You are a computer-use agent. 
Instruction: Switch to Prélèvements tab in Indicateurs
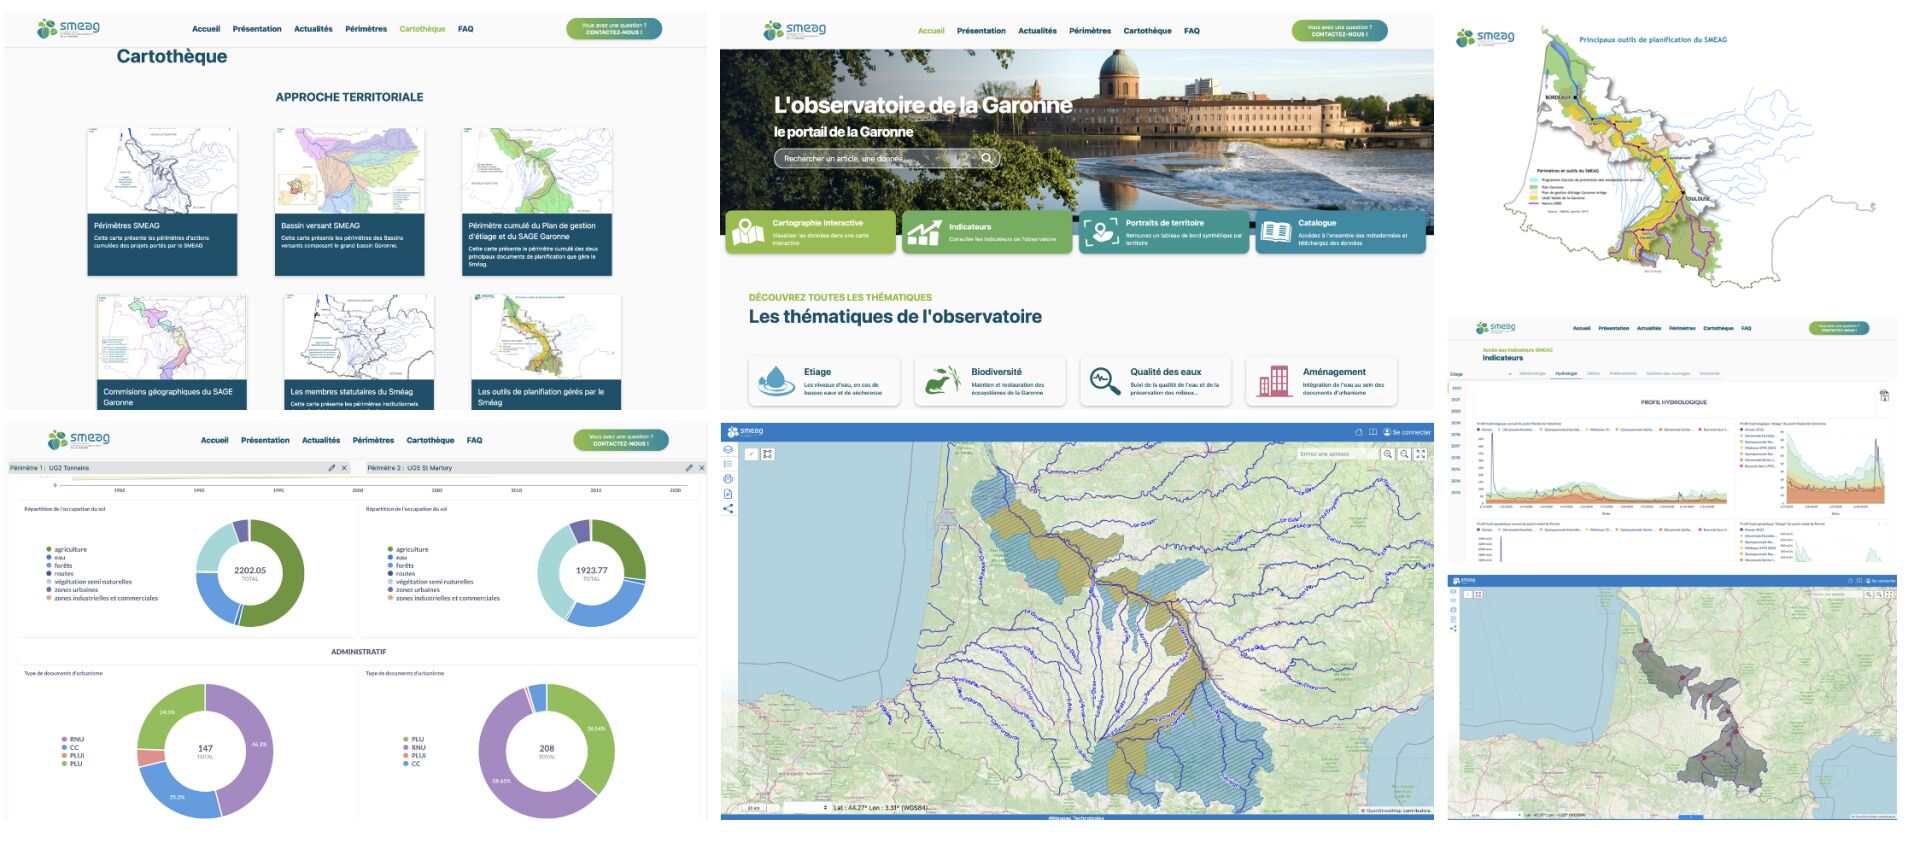pos(1623,374)
